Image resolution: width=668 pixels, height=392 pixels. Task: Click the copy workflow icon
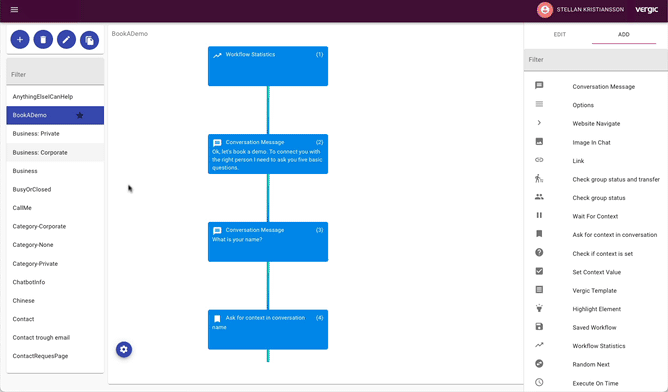[89, 40]
